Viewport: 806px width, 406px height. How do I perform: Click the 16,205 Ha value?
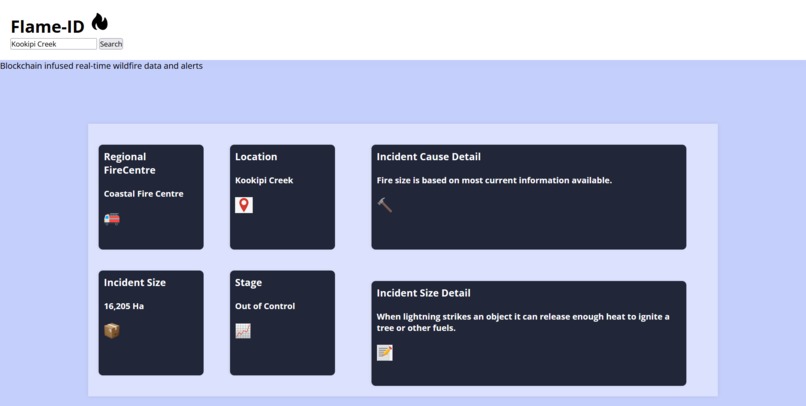pyautogui.click(x=124, y=306)
